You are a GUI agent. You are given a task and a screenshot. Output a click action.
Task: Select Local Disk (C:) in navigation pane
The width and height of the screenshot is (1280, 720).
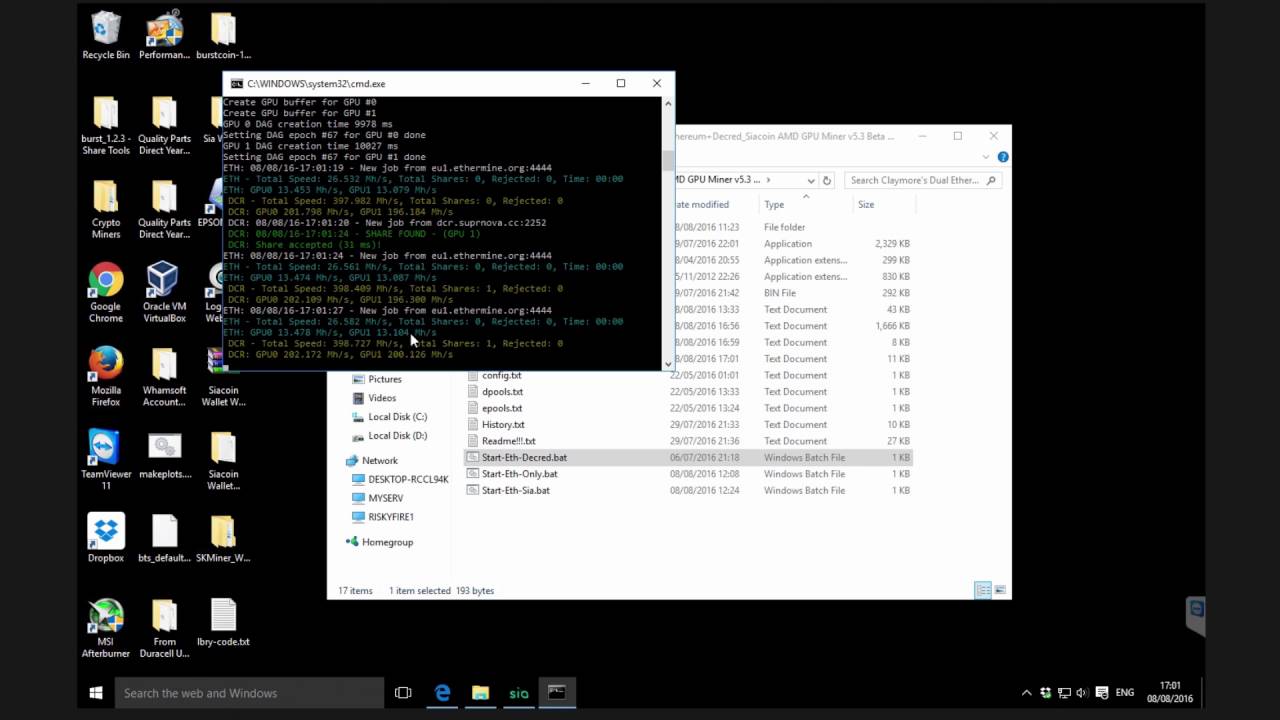point(397,417)
